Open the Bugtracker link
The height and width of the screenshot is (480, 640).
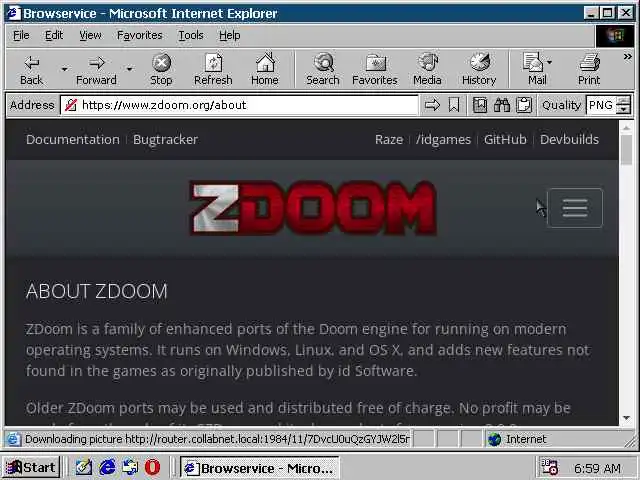click(x=165, y=140)
